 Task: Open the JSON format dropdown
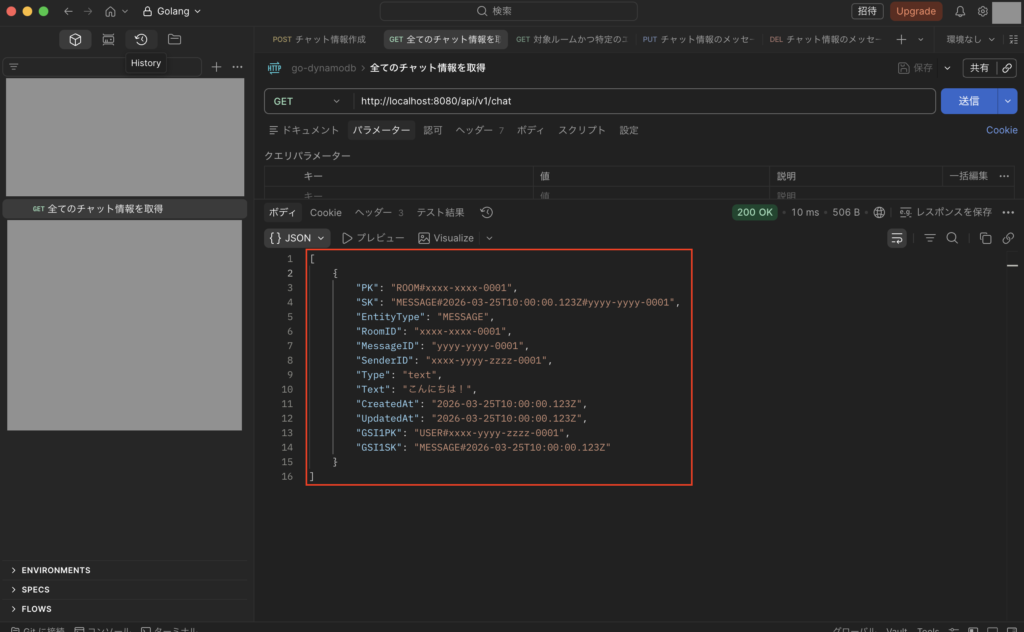click(x=297, y=238)
